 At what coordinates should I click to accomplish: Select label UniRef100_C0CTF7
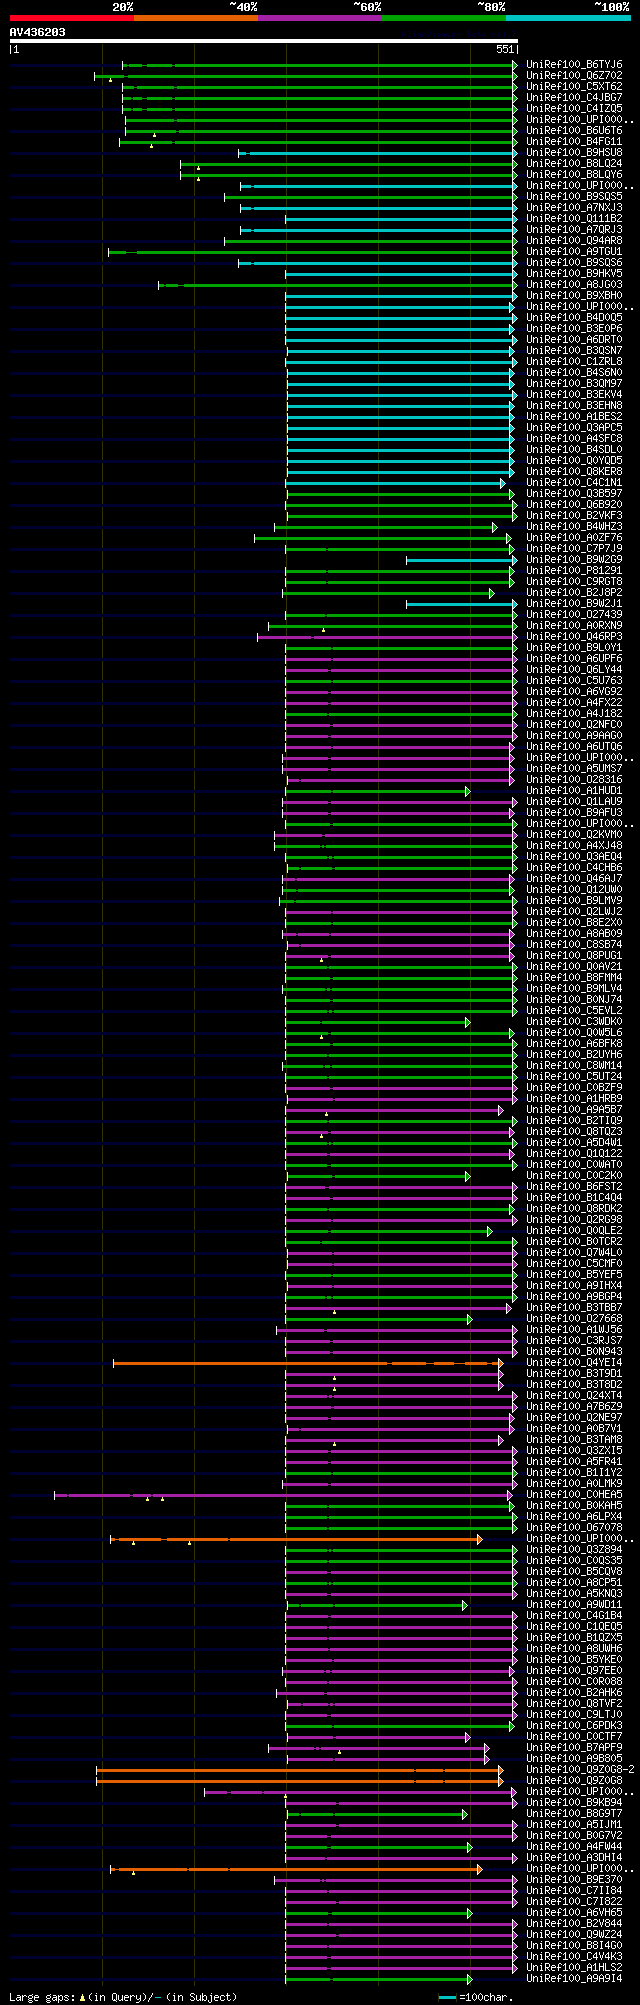pos(574,1736)
